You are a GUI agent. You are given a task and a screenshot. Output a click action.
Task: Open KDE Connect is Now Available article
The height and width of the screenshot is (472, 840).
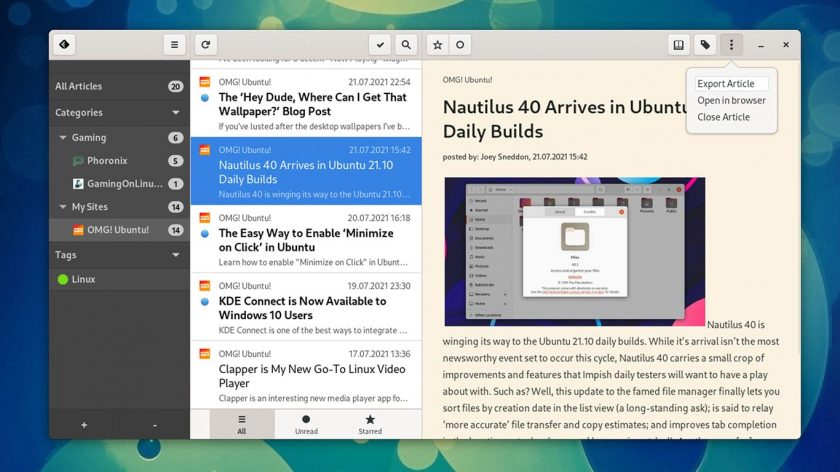tap(306, 307)
